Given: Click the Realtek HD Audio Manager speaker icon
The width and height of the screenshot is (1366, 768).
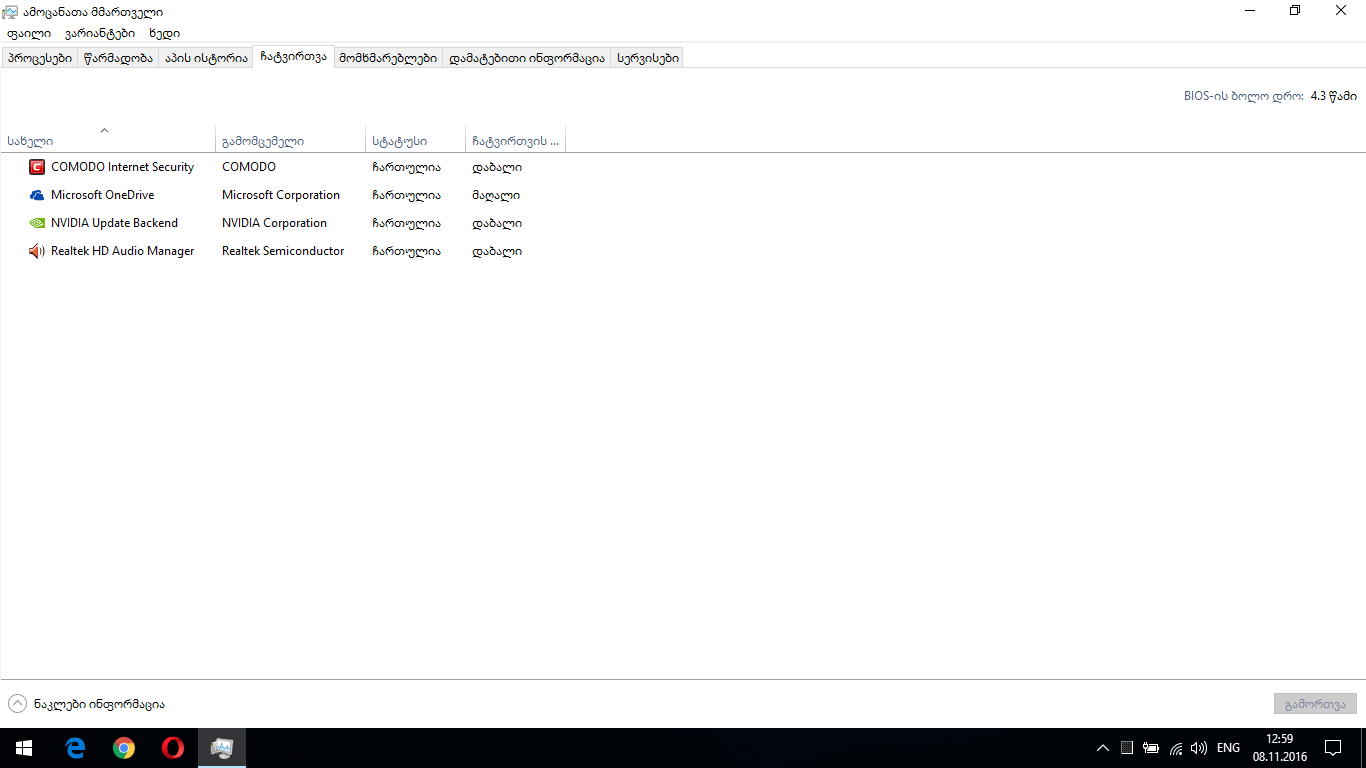Looking at the screenshot, I should click(x=37, y=251).
